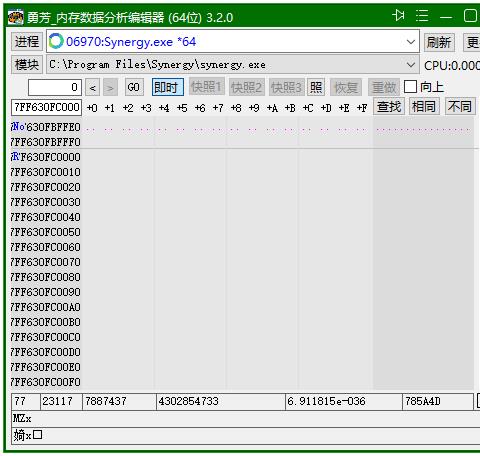Click the 进程 process button
The height and width of the screenshot is (456, 480).
27,42
